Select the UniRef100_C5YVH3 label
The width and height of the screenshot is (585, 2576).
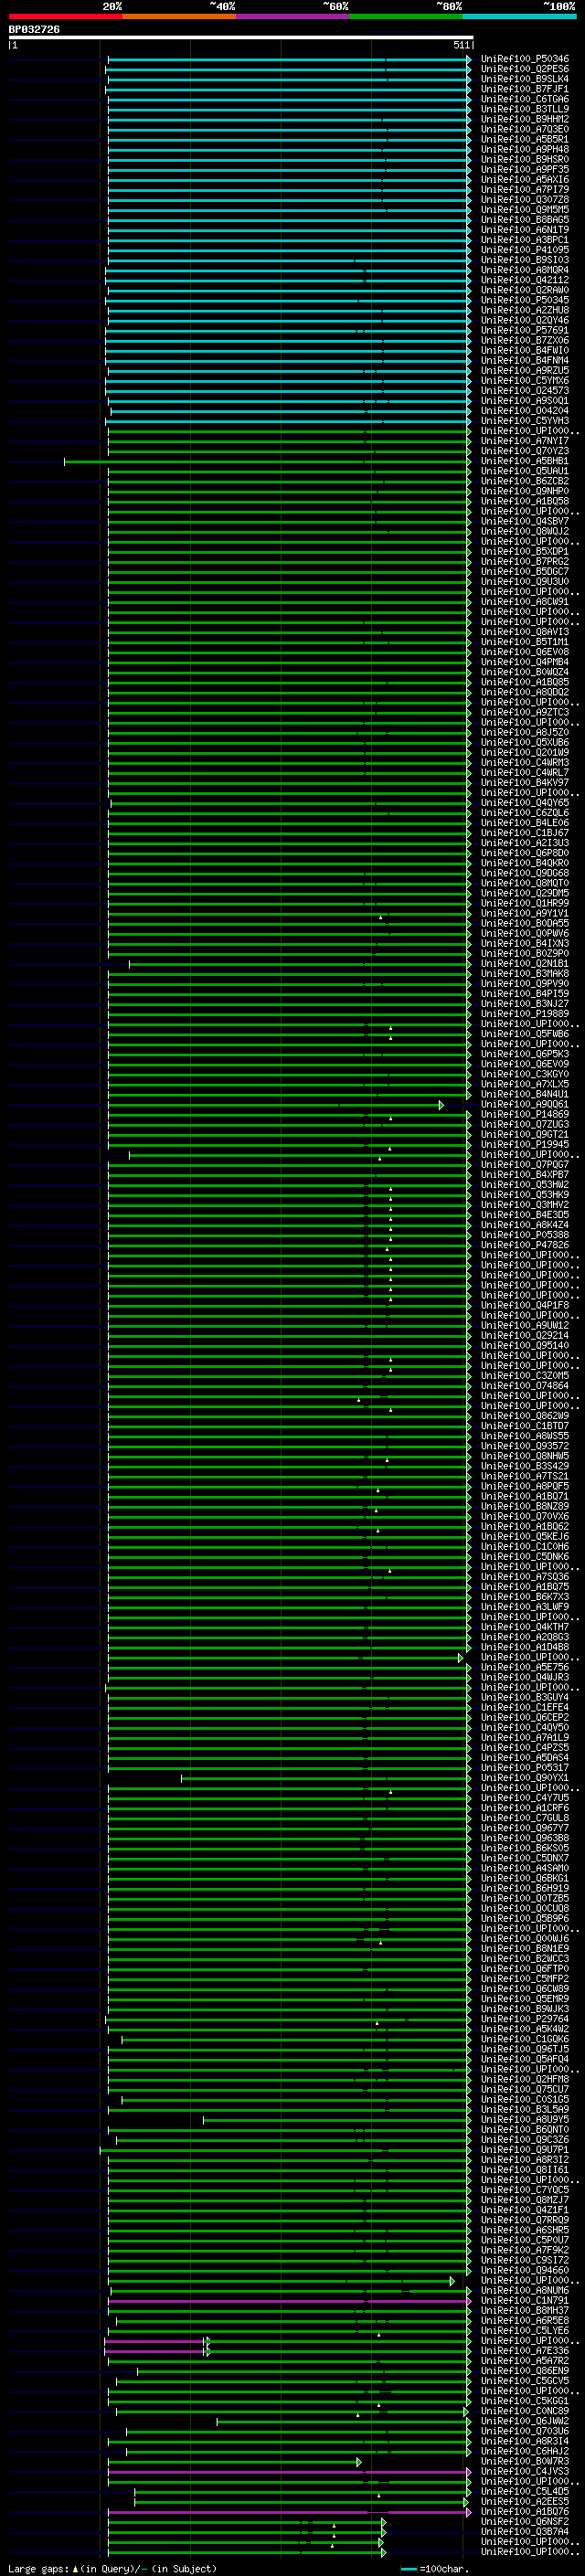pyautogui.click(x=525, y=420)
